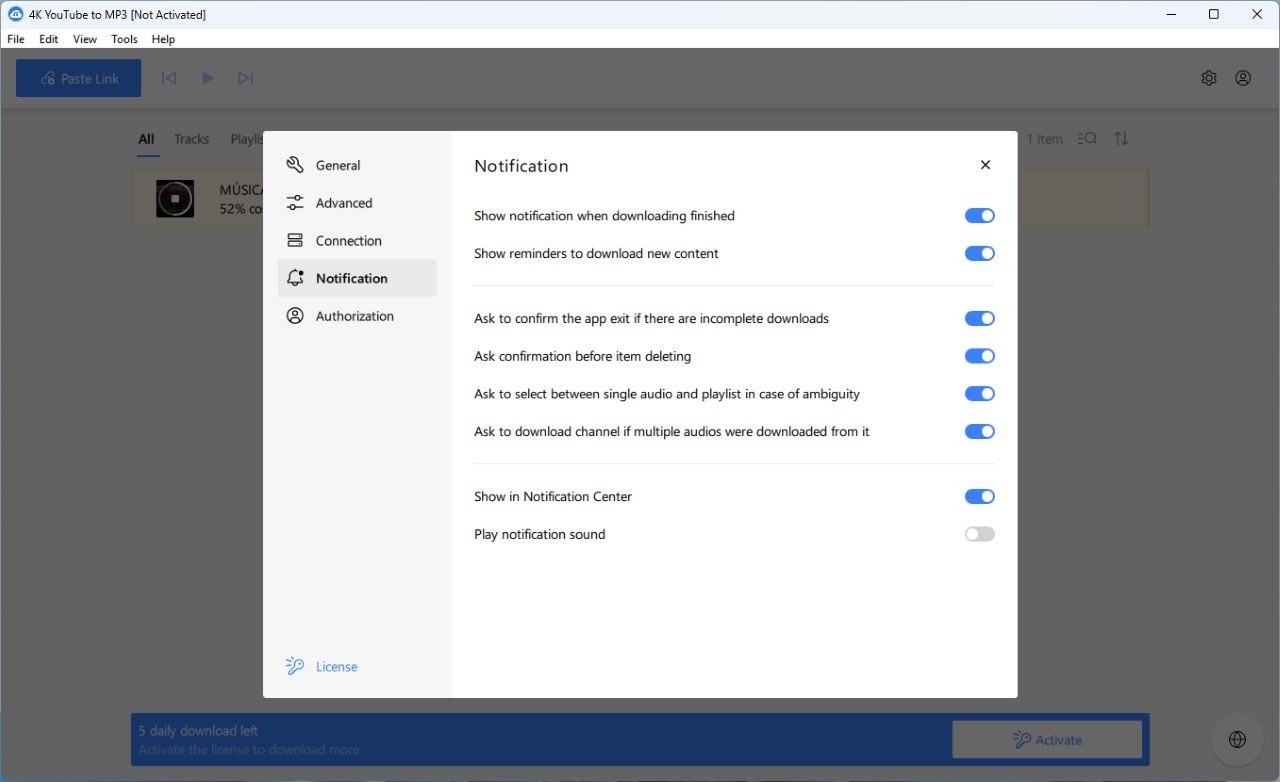1280x782 pixels.
Task: Skip to next track
Action: 245,78
